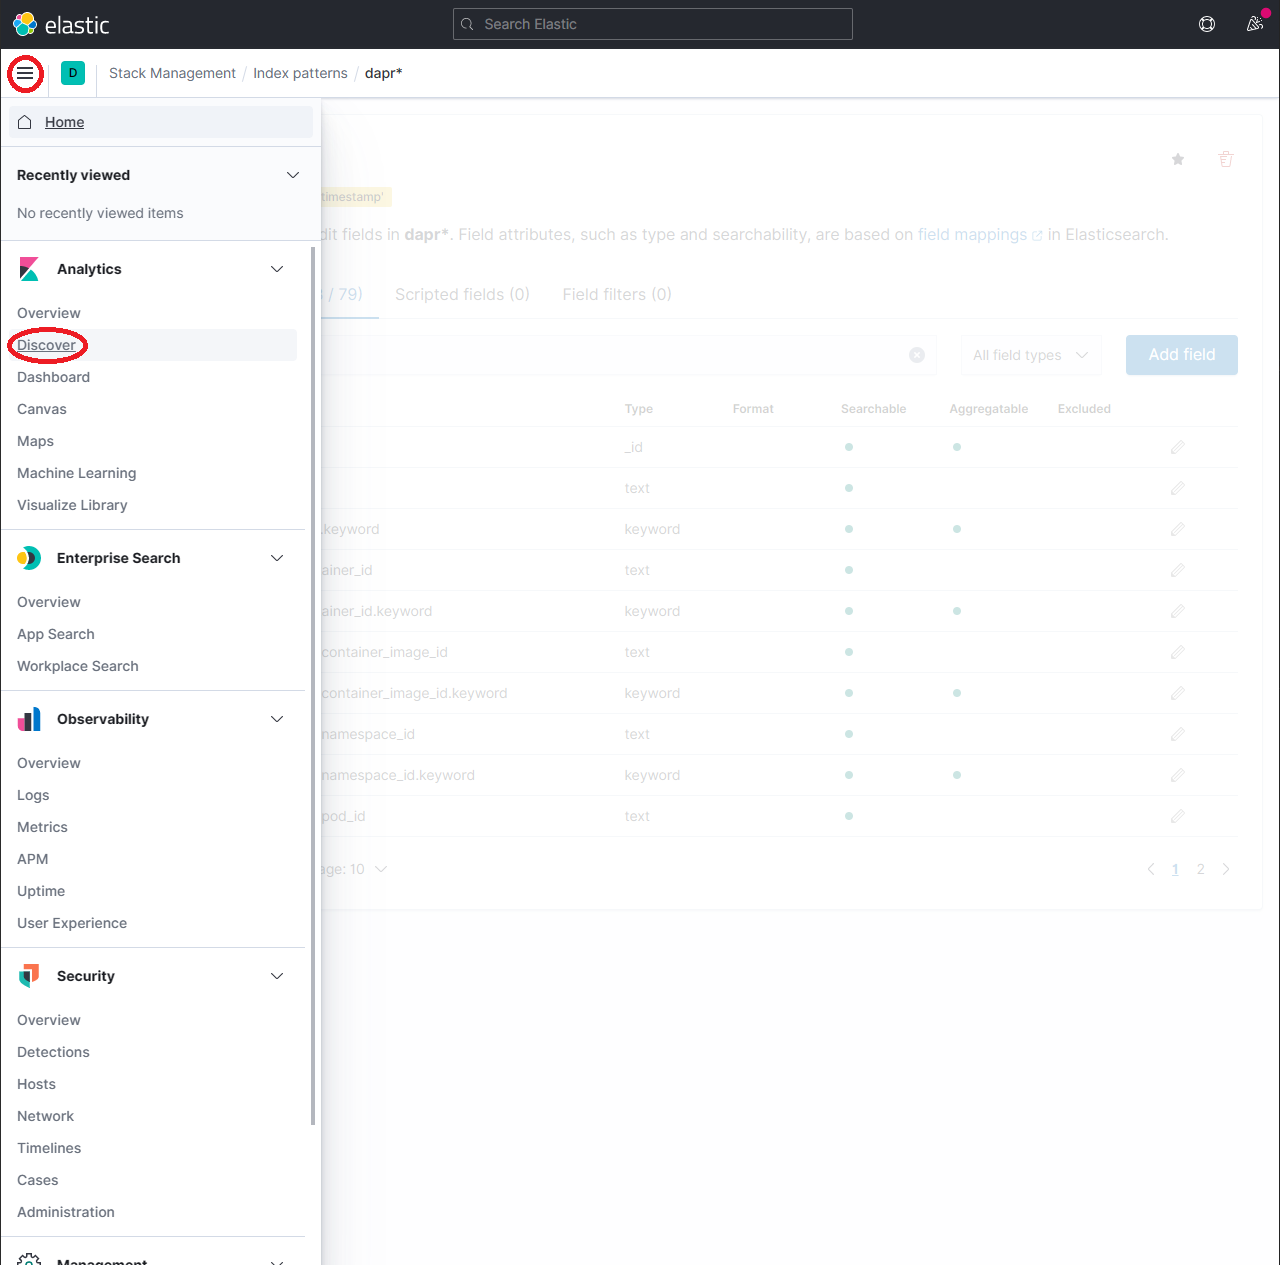Click the help icon in the top bar
The width and height of the screenshot is (1280, 1265).
1207,24
